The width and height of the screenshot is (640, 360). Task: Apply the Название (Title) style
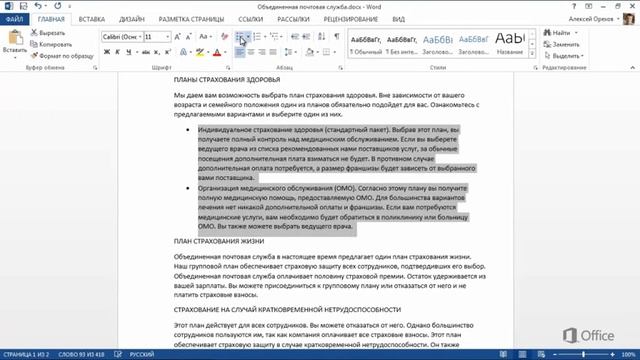tap(510, 44)
